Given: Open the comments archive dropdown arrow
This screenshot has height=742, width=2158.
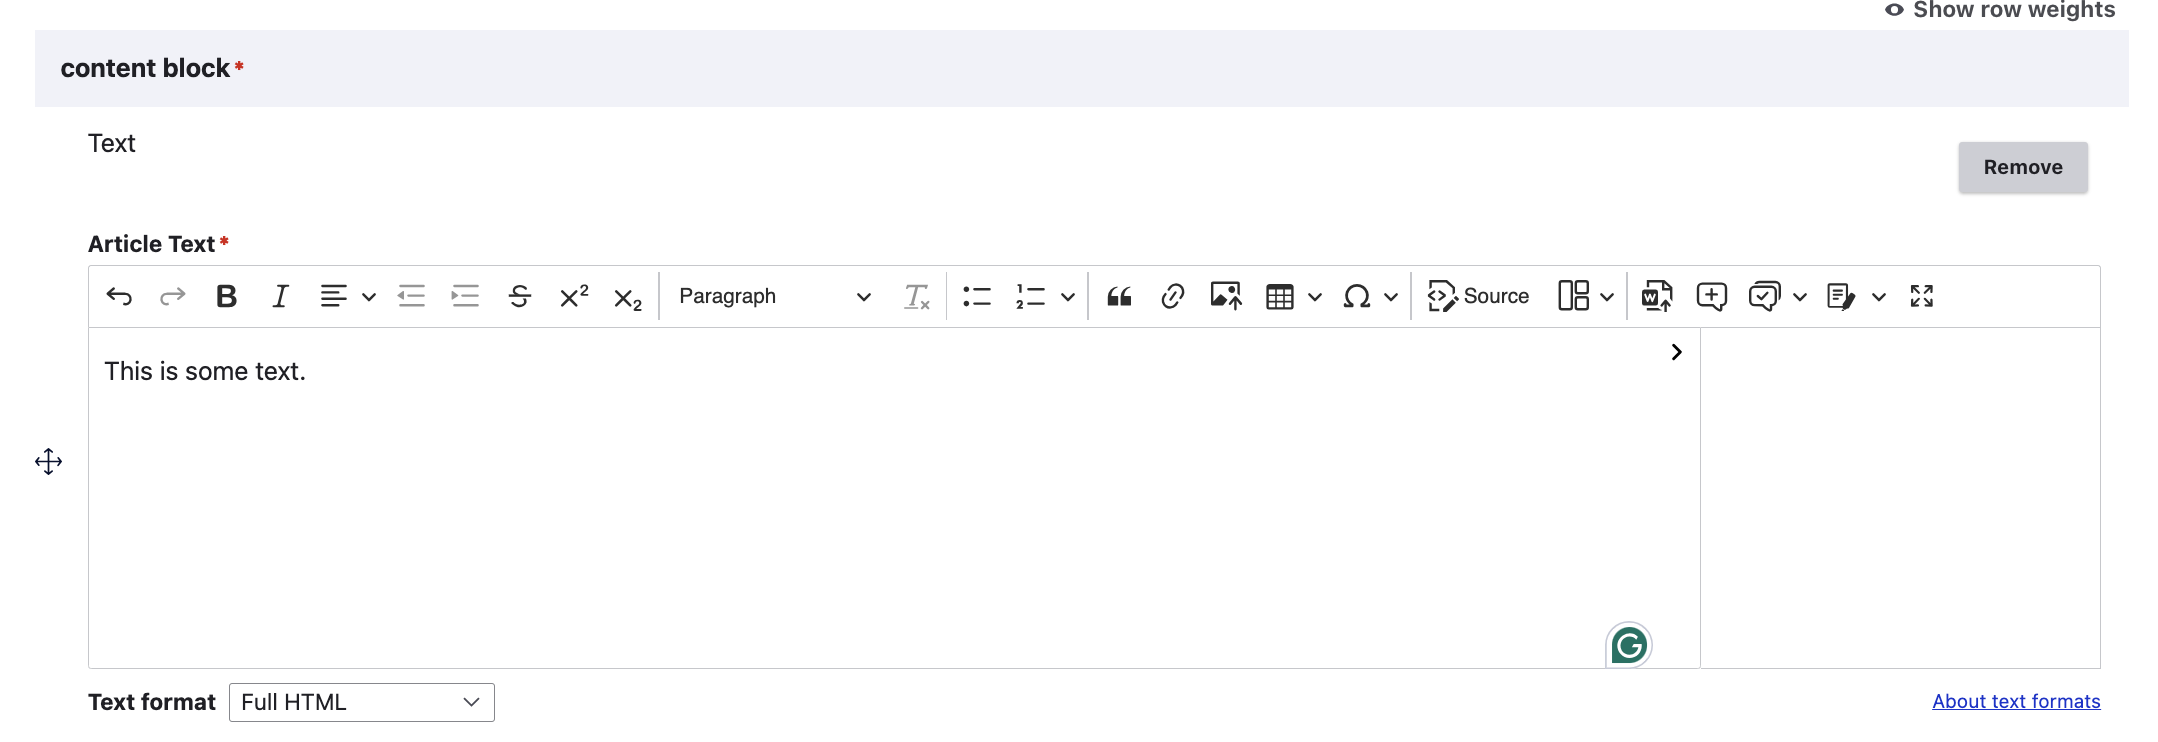Looking at the screenshot, I should tap(1800, 297).
